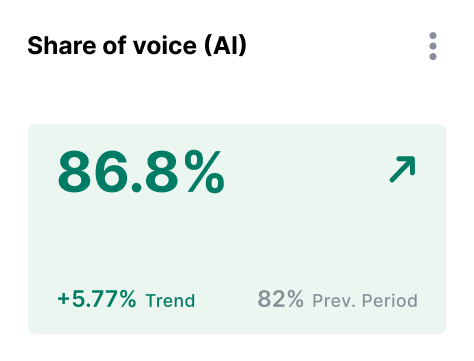Click the word Share in the heading
Image resolution: width=474 pixels, height=361 pixels.
(x=62, y=46)
